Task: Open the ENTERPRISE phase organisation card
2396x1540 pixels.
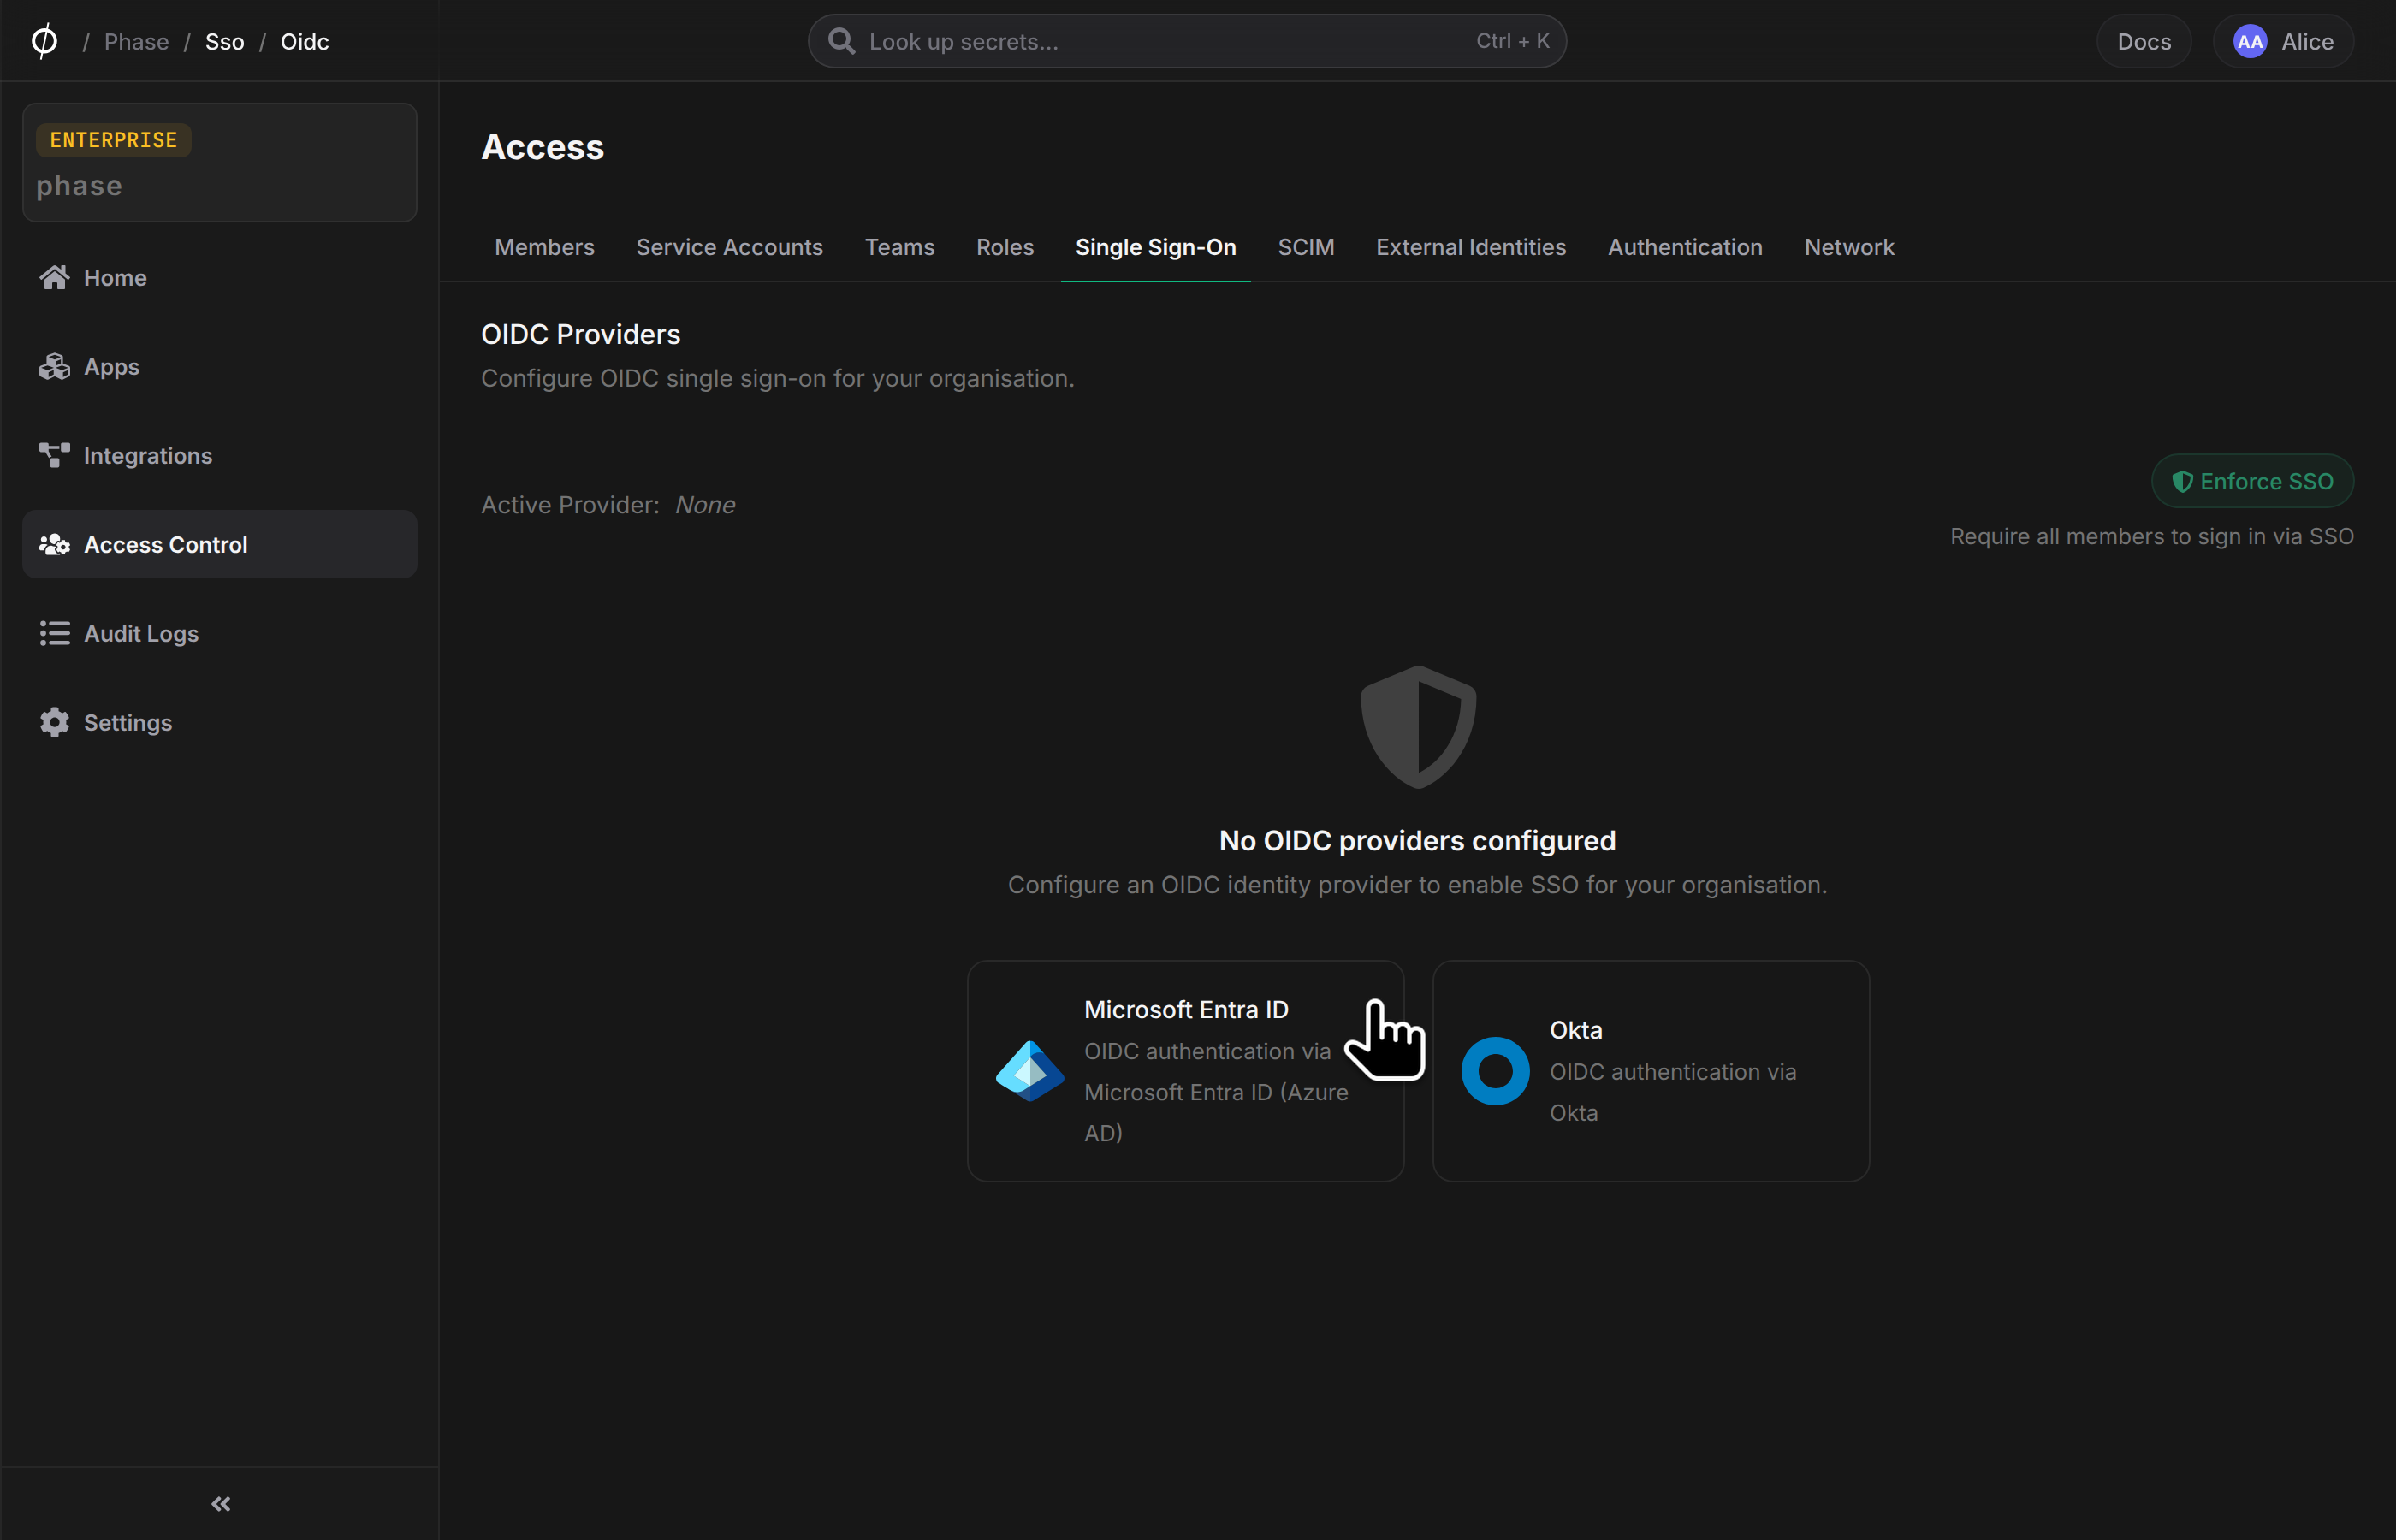Action: [220, 162]
